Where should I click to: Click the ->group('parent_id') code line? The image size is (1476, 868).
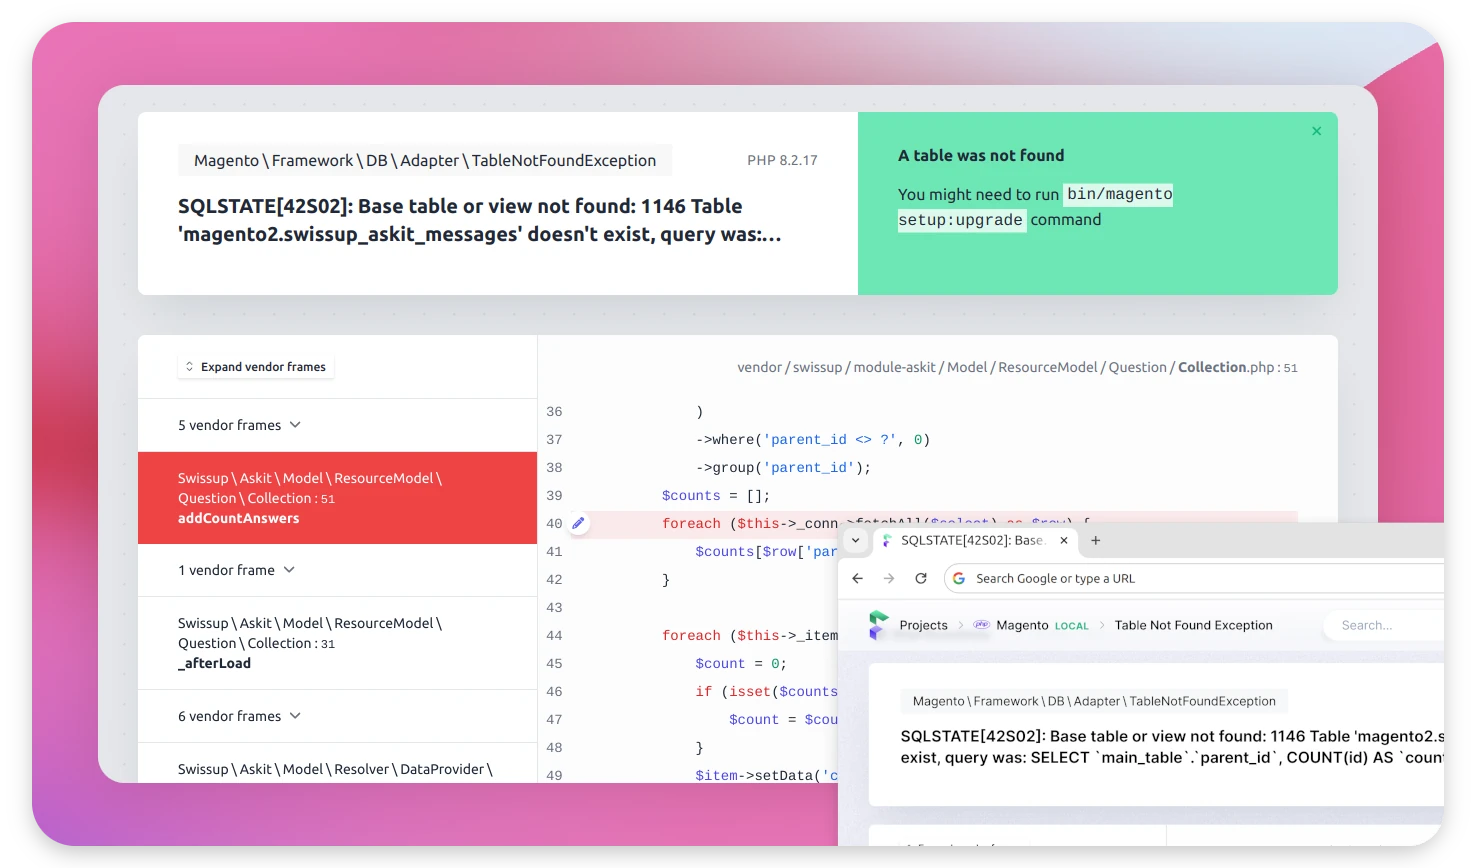[783, 468]
